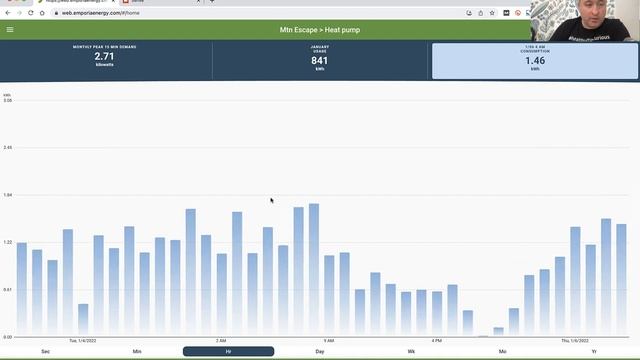Viewport: 640px width, 360px height.
Task: Click the Consumption 1.46 kWh card
Action: 535,61
